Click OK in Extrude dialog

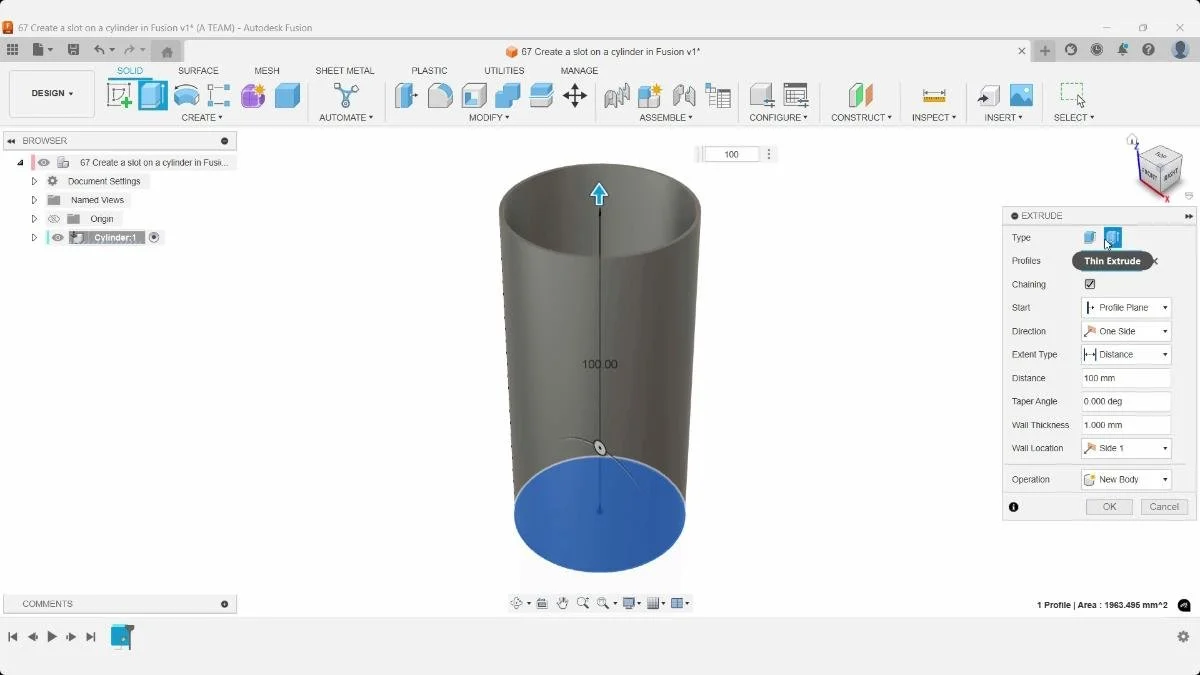1109,507
